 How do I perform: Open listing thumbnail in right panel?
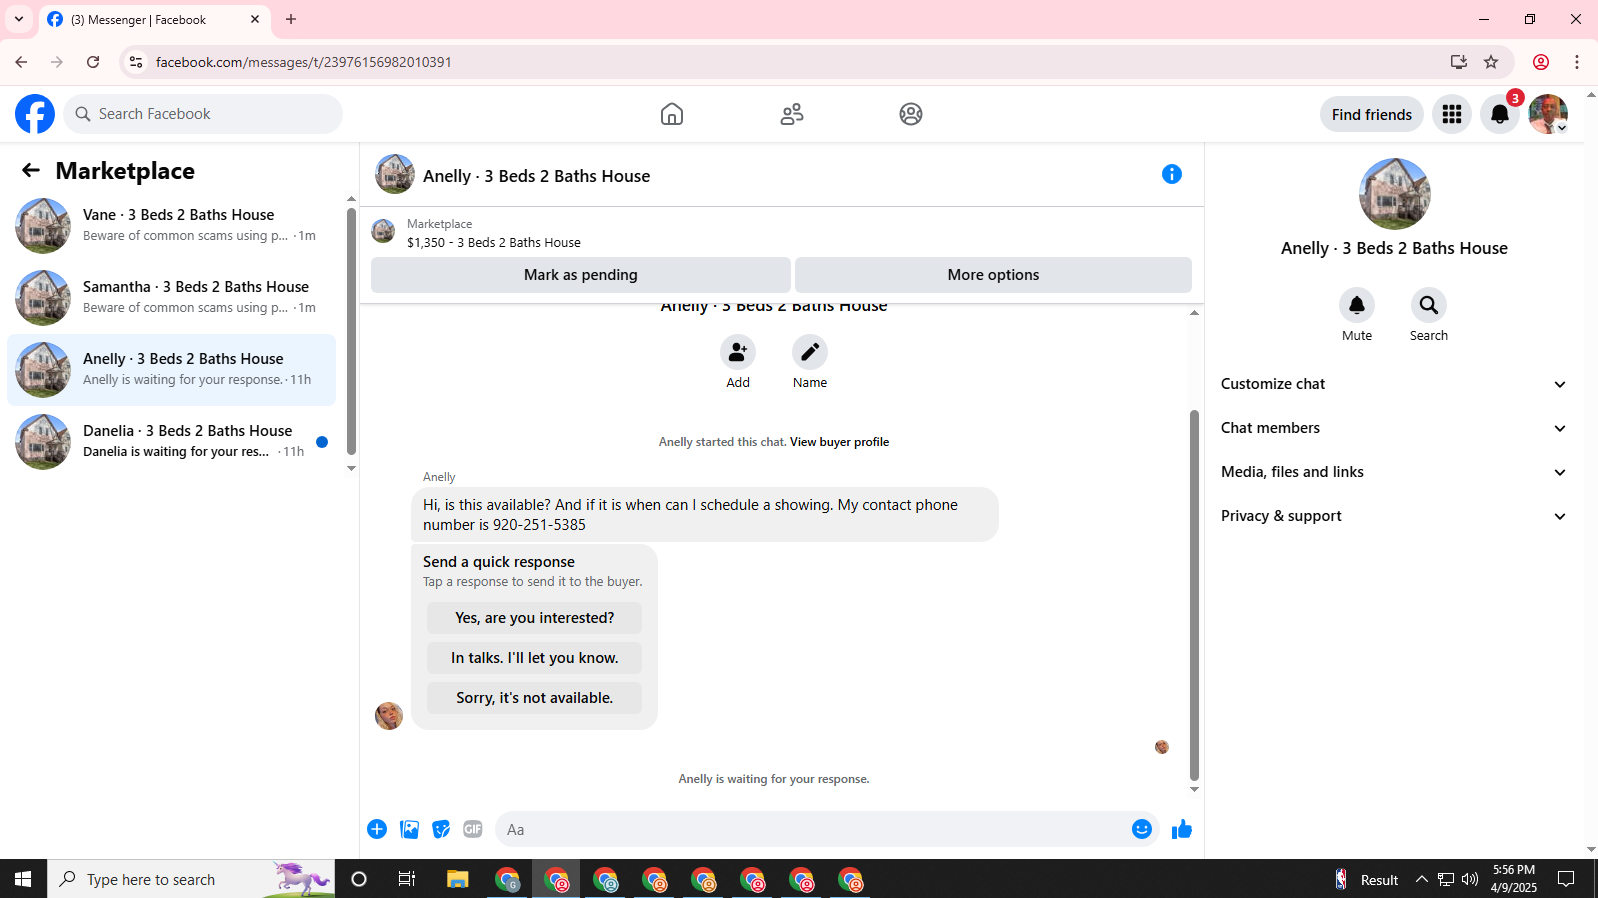click(x=1394, y=194)
